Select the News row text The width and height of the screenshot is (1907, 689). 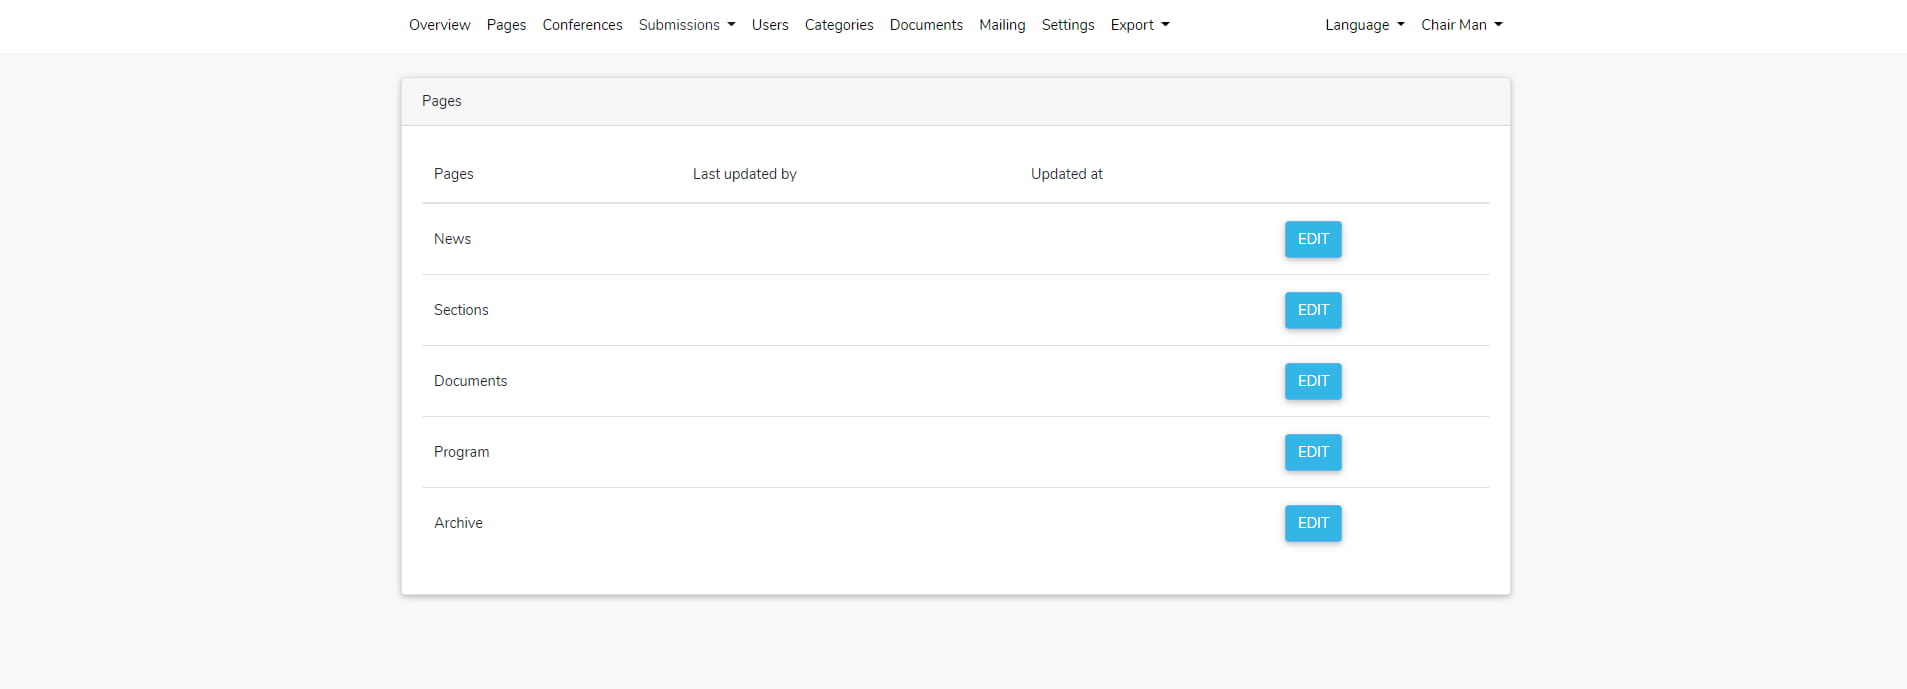point(452,239)
